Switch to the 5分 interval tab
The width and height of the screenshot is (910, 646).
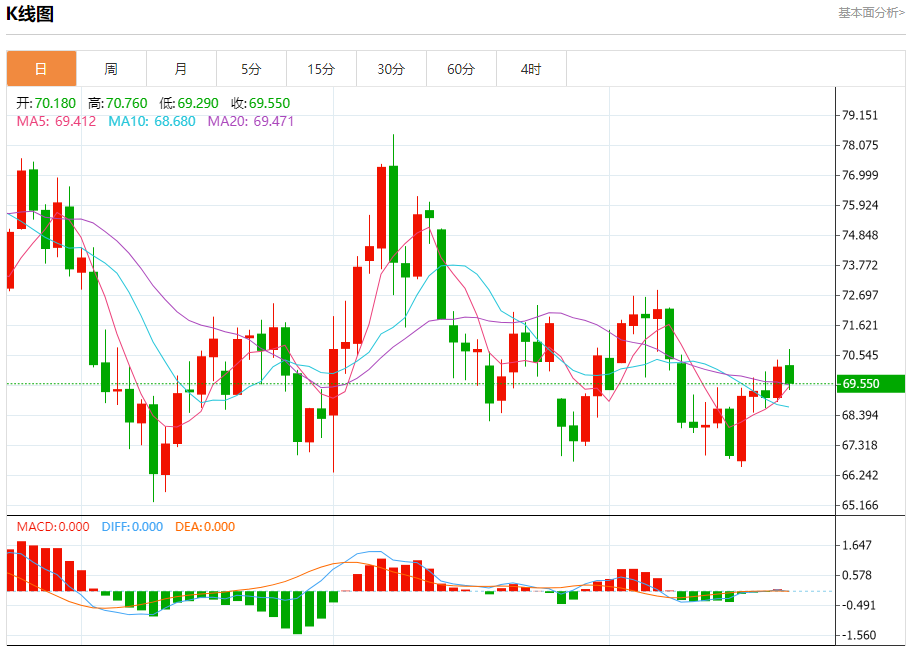point(251,69)
